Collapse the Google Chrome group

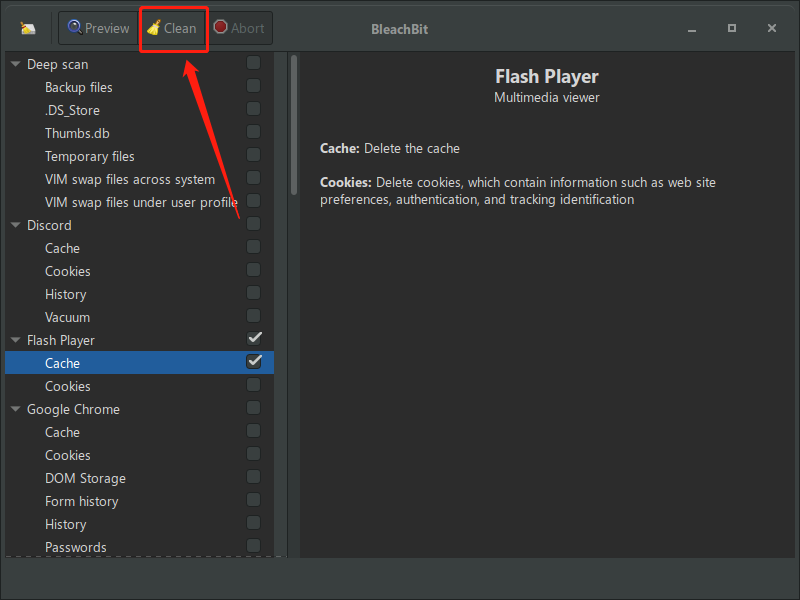16,410
